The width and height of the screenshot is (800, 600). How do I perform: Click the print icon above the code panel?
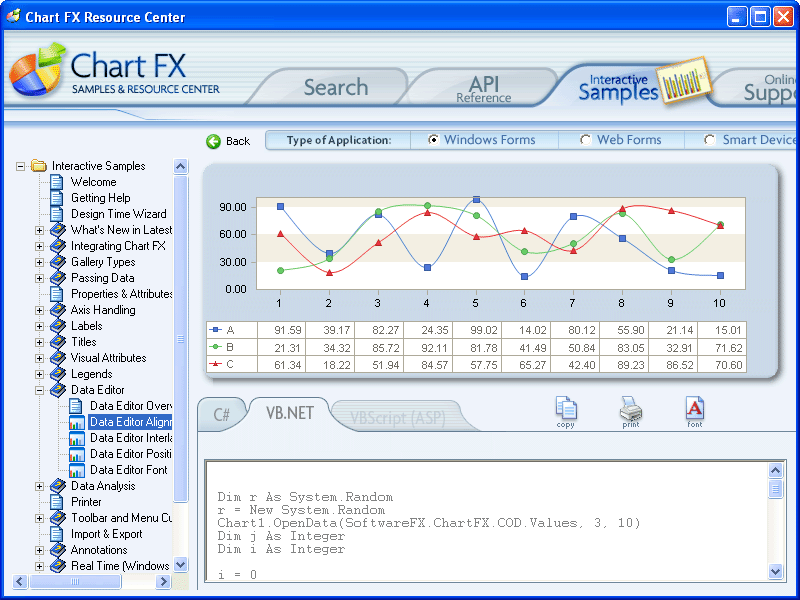click(x=630, y=410)
